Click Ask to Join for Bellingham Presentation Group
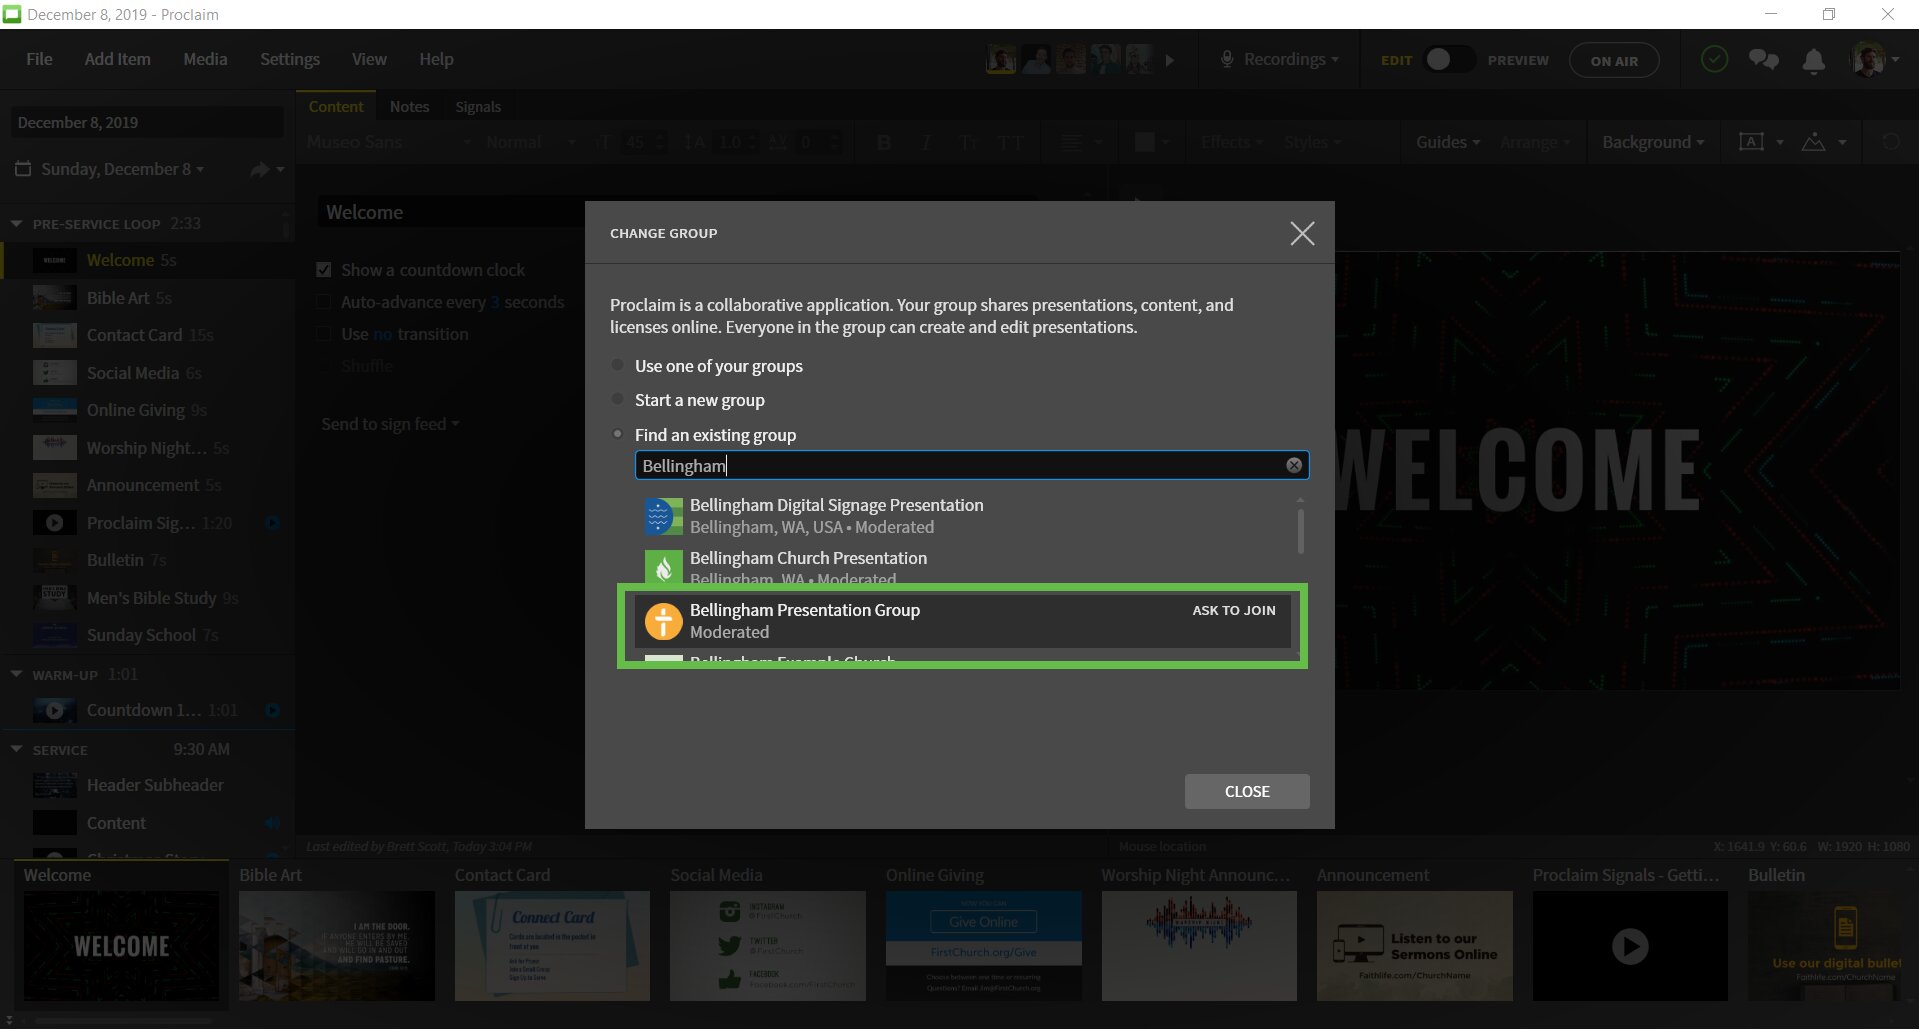Image resolution: width=1919 pixels, height=1029 pixels. (x=1234, y=610)
